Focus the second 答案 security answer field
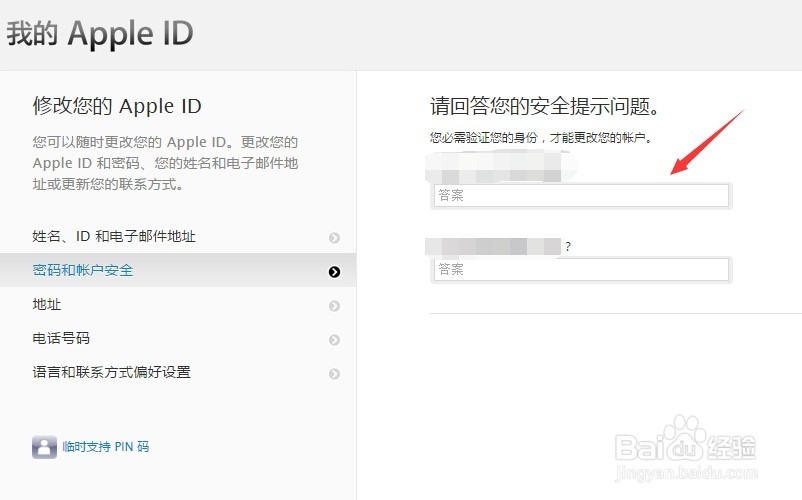Image resolution: width=802 pixels, height=500 pixels. pyautogui.click(x=581, y=269)
